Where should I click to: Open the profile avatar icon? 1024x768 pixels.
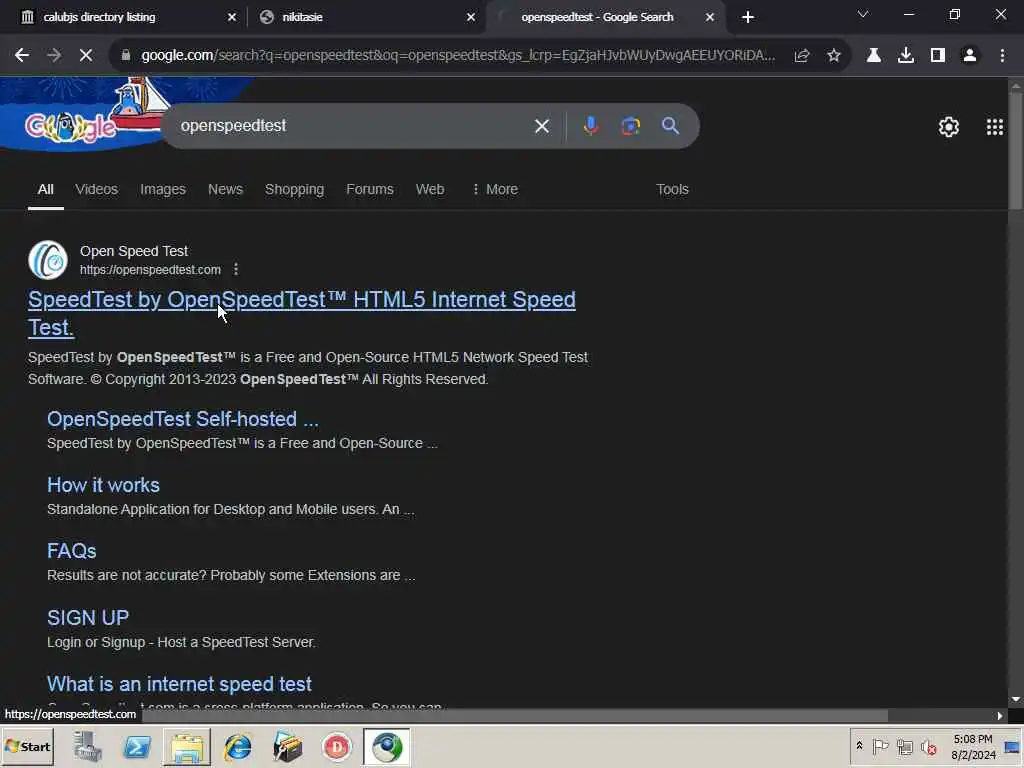pos(970,56)
